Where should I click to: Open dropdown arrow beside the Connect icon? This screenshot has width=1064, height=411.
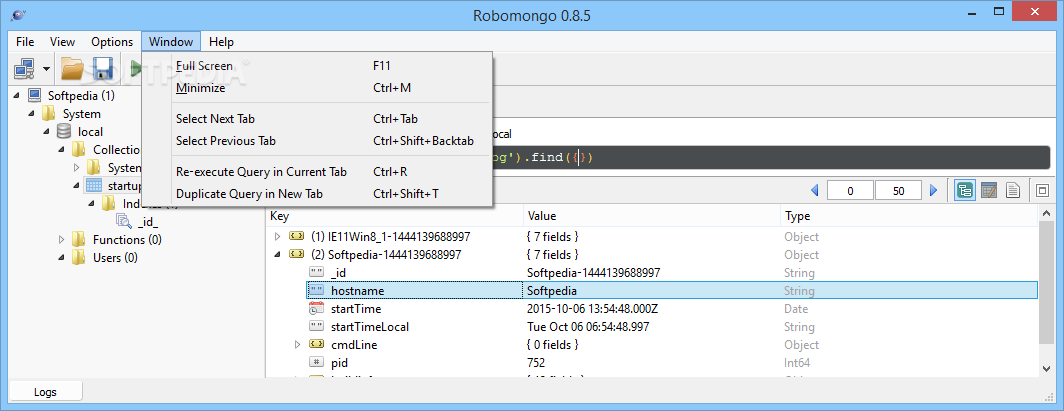[x=46, y=68]
